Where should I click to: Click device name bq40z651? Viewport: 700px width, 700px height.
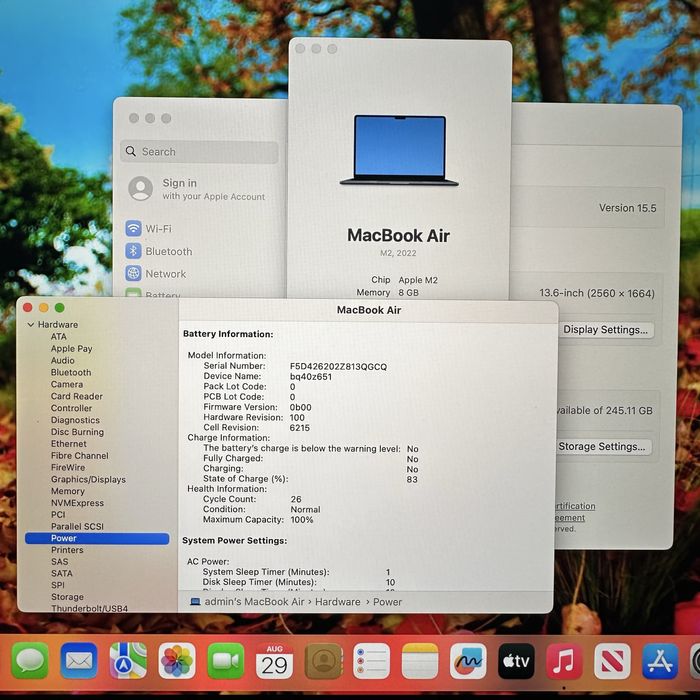pos(311,377)
